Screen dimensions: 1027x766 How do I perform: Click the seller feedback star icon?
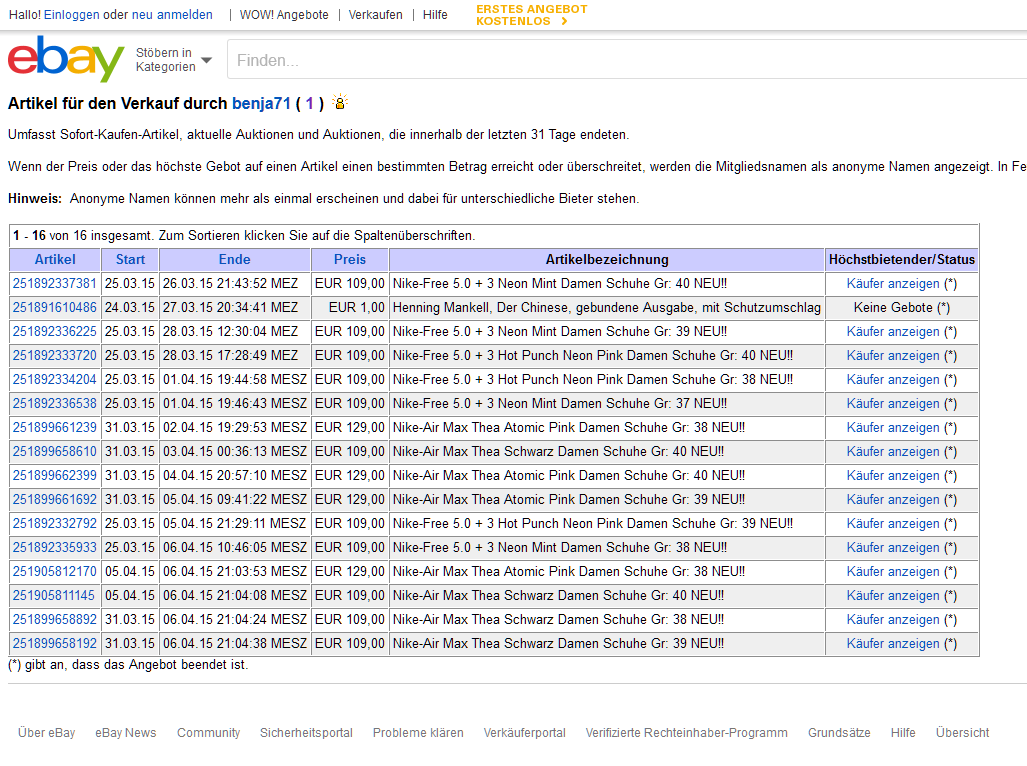tap(340, 103)
